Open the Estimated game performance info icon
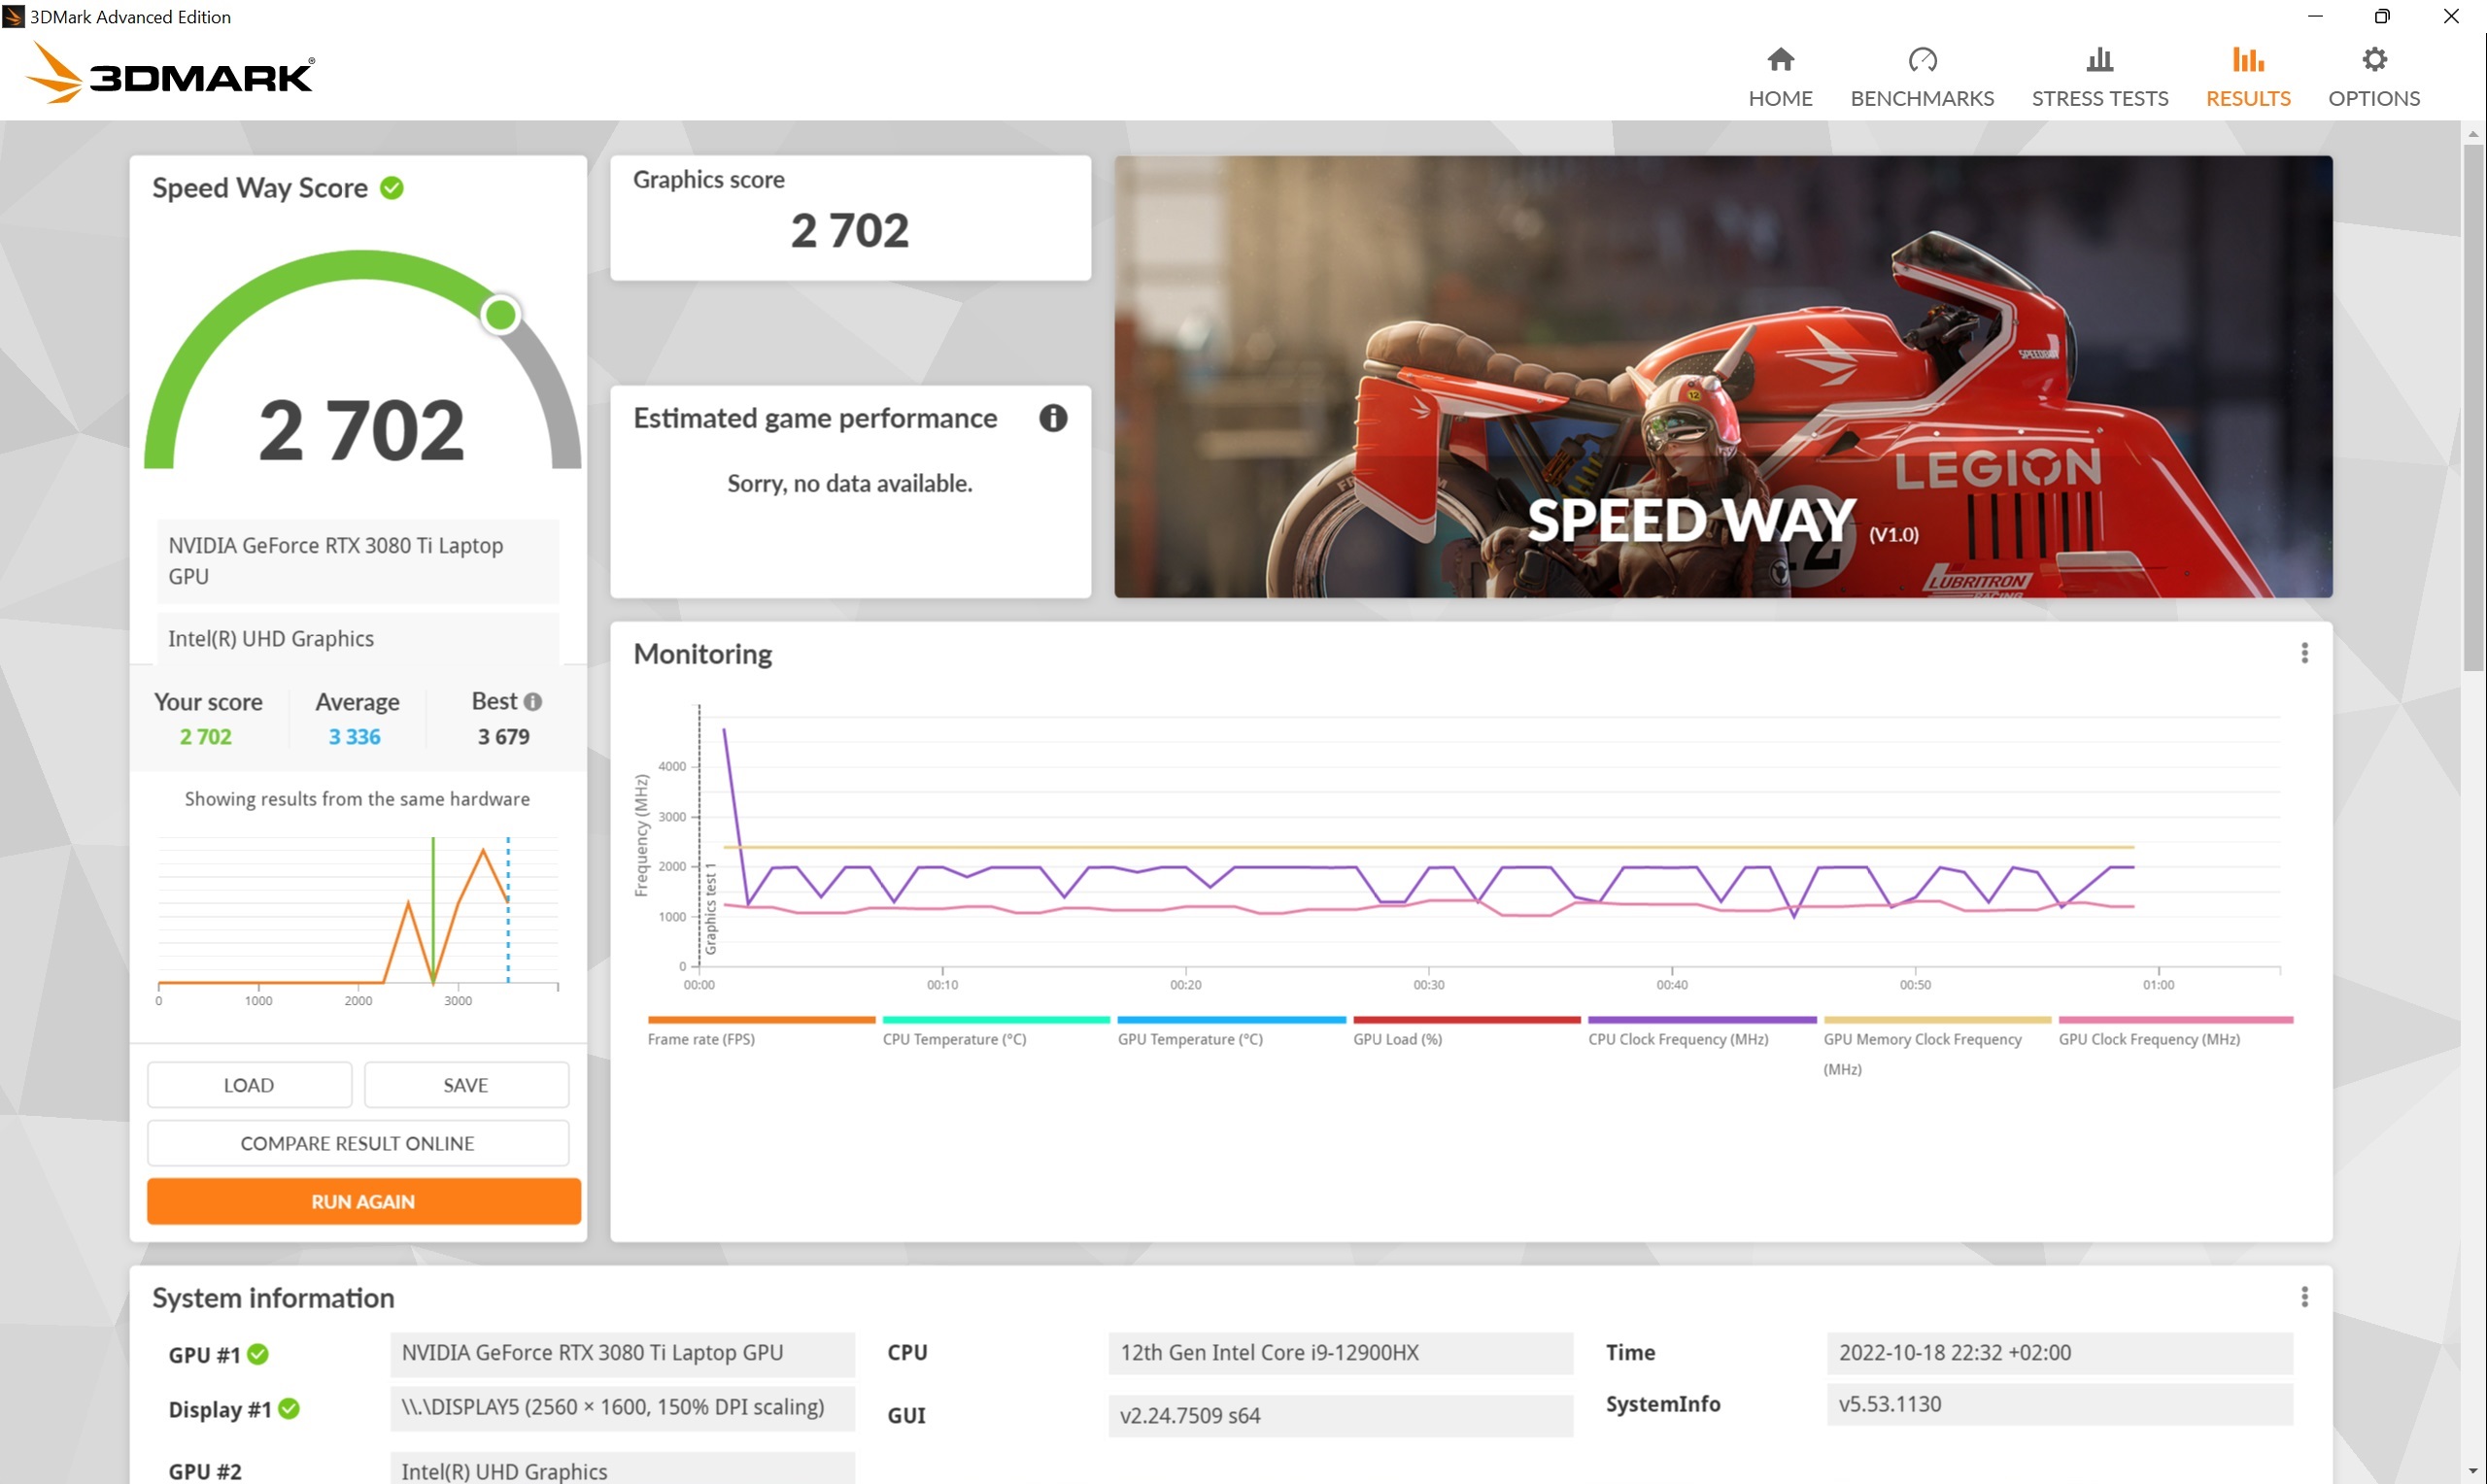The image size is (2487, 1484). (1052, 418)
